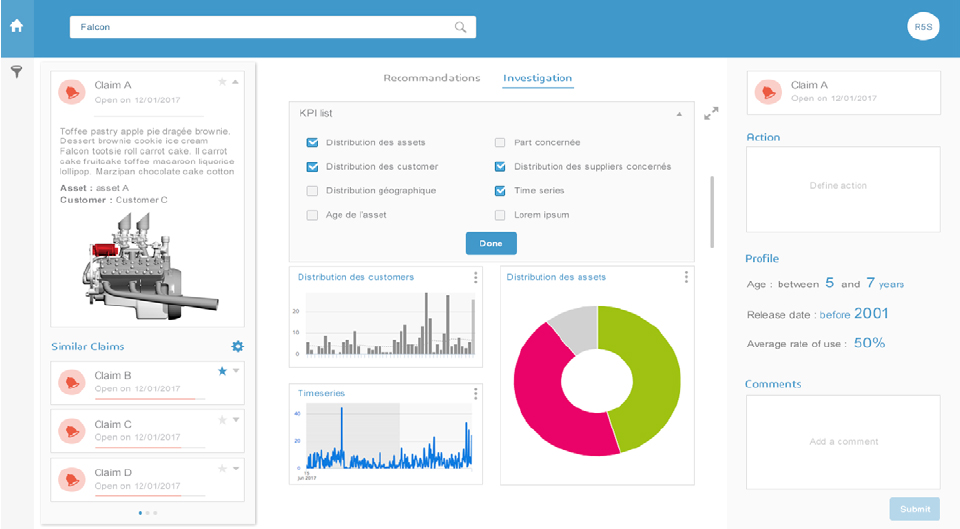Switch to the Recommandations tab
Image resolution: width=960 pixels, height=529 pixels.
[x=431, y=78]
